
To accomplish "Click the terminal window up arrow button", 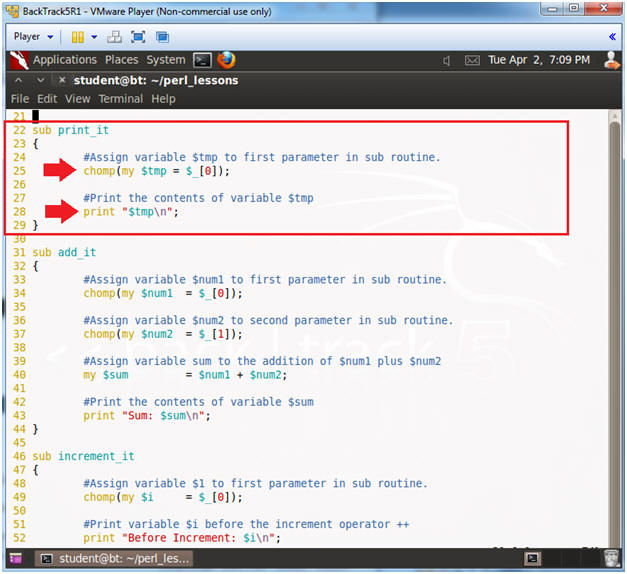I will pos(18,80).
